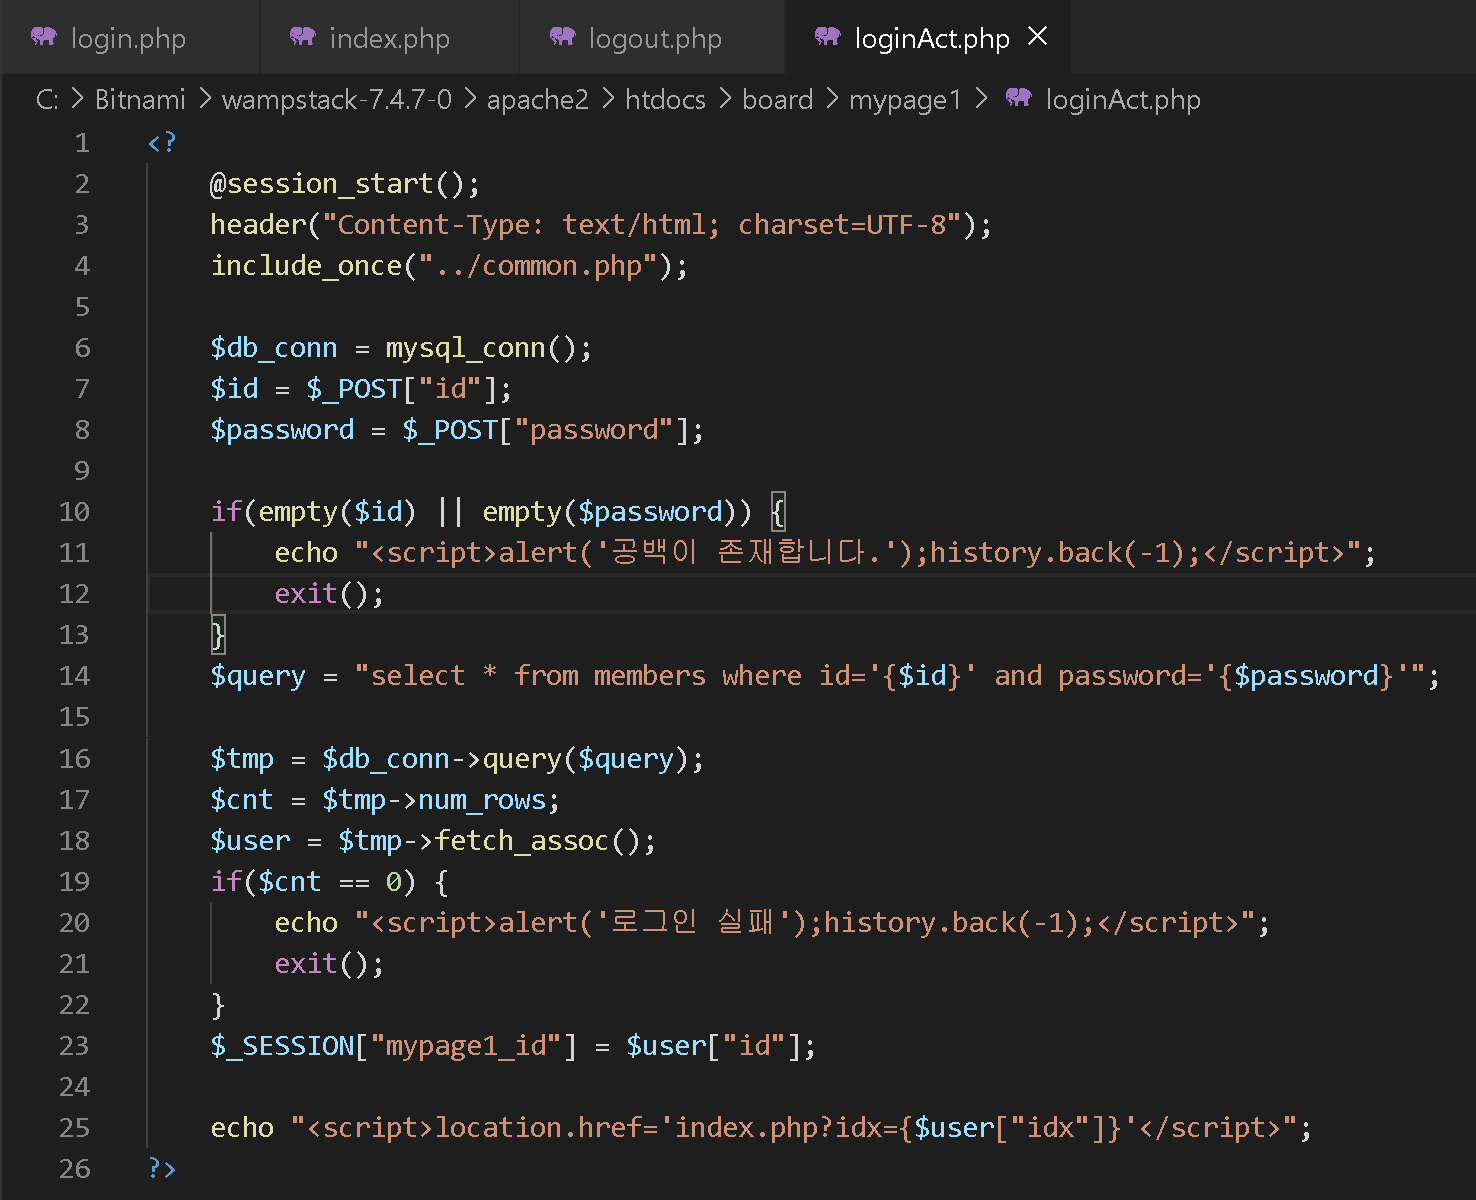Click the $query variable on line 14

click(x=258, y=676)
